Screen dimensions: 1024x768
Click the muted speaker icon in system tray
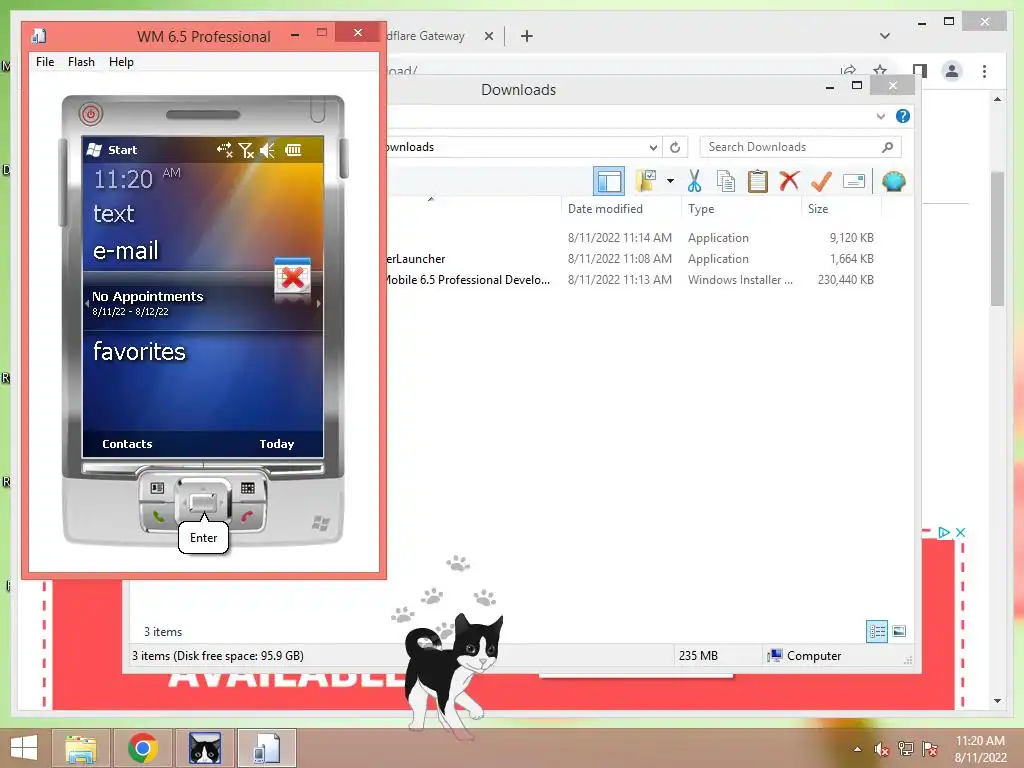[x=882, y=749]
